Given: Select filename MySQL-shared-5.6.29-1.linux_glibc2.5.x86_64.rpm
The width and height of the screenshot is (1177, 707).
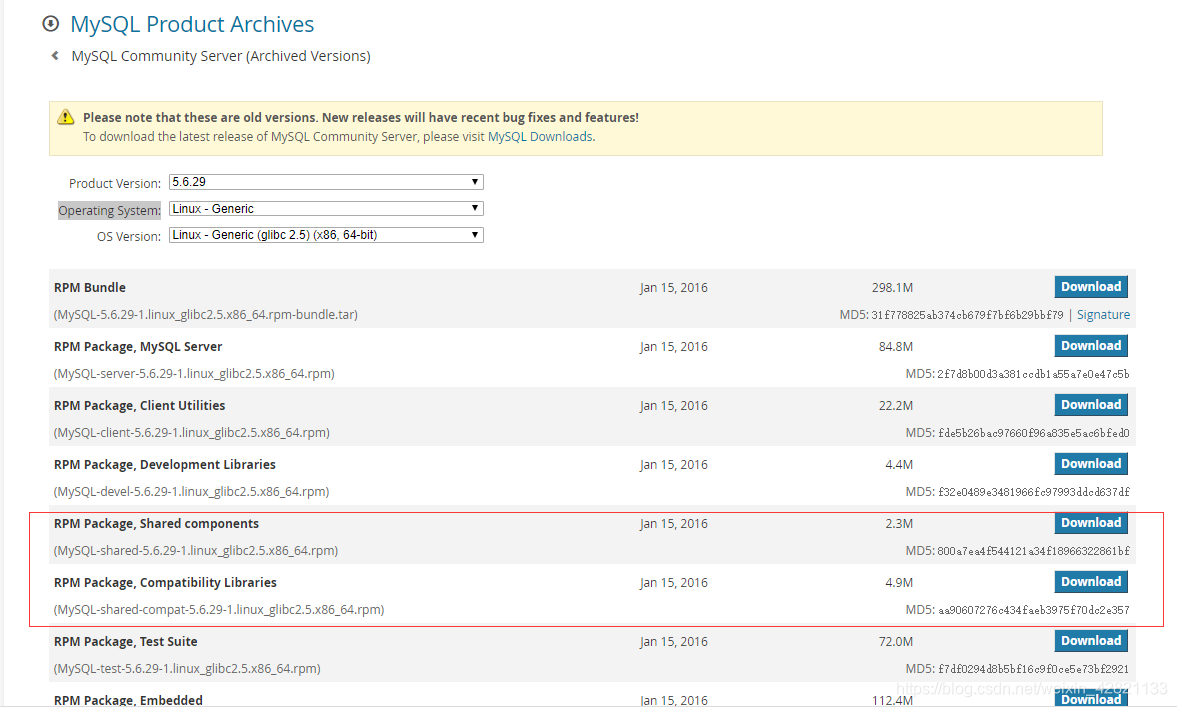Looking at the screenshot, I should click(x=196, y=551).
